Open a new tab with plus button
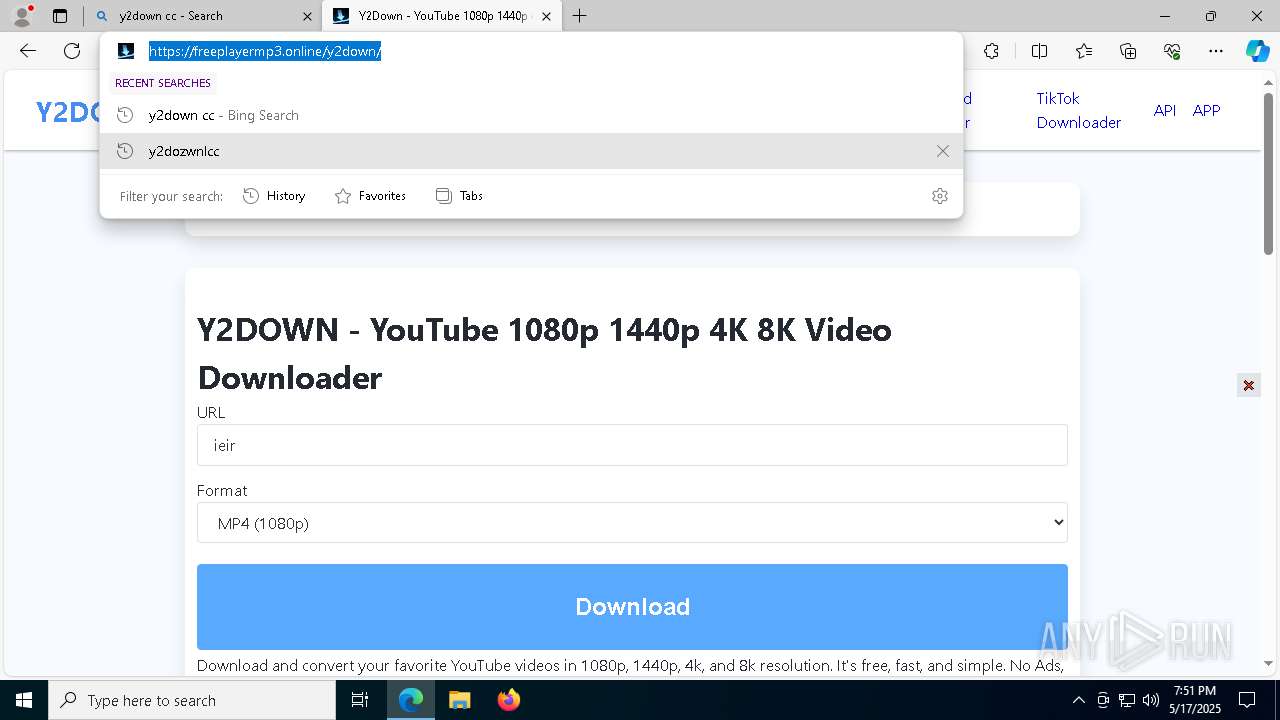 click(x=579, y=16)
